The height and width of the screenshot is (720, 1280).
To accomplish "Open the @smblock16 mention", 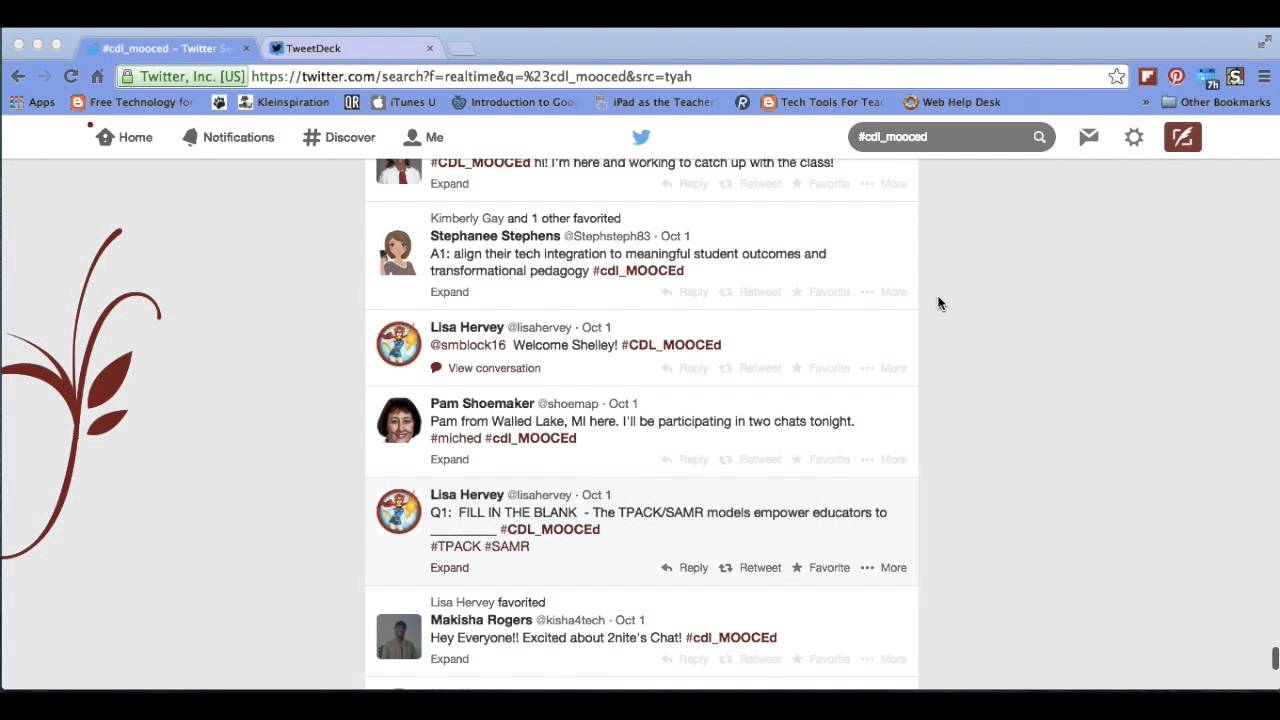I will click(468, 345).
